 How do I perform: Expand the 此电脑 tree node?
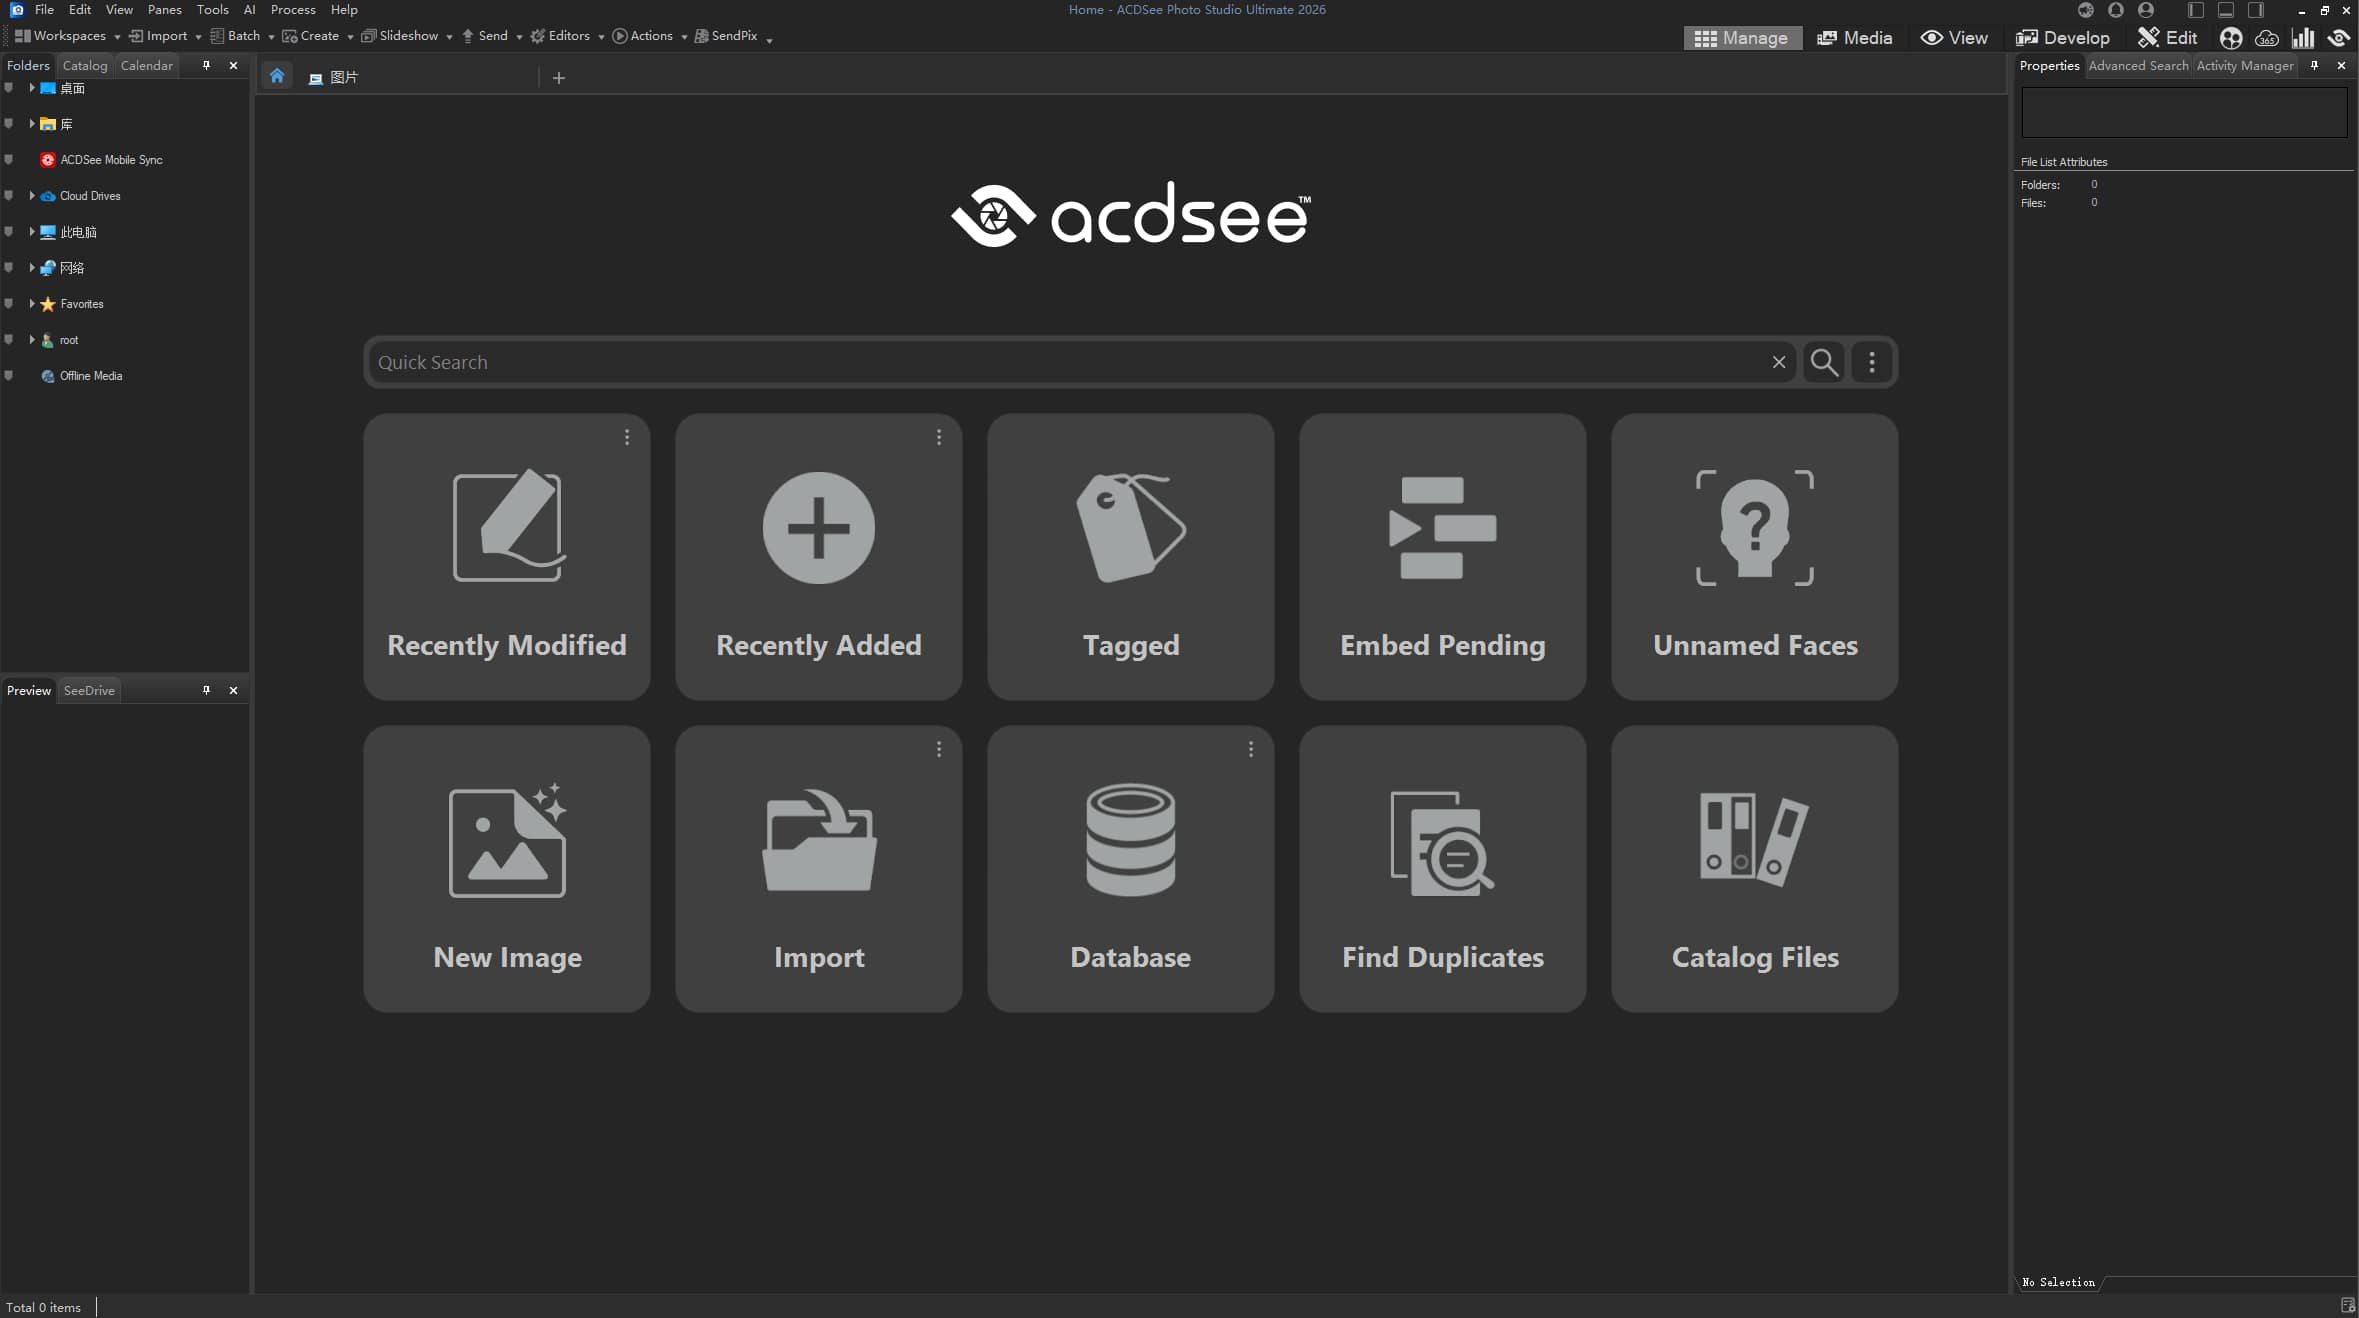[x=32, y=232]
